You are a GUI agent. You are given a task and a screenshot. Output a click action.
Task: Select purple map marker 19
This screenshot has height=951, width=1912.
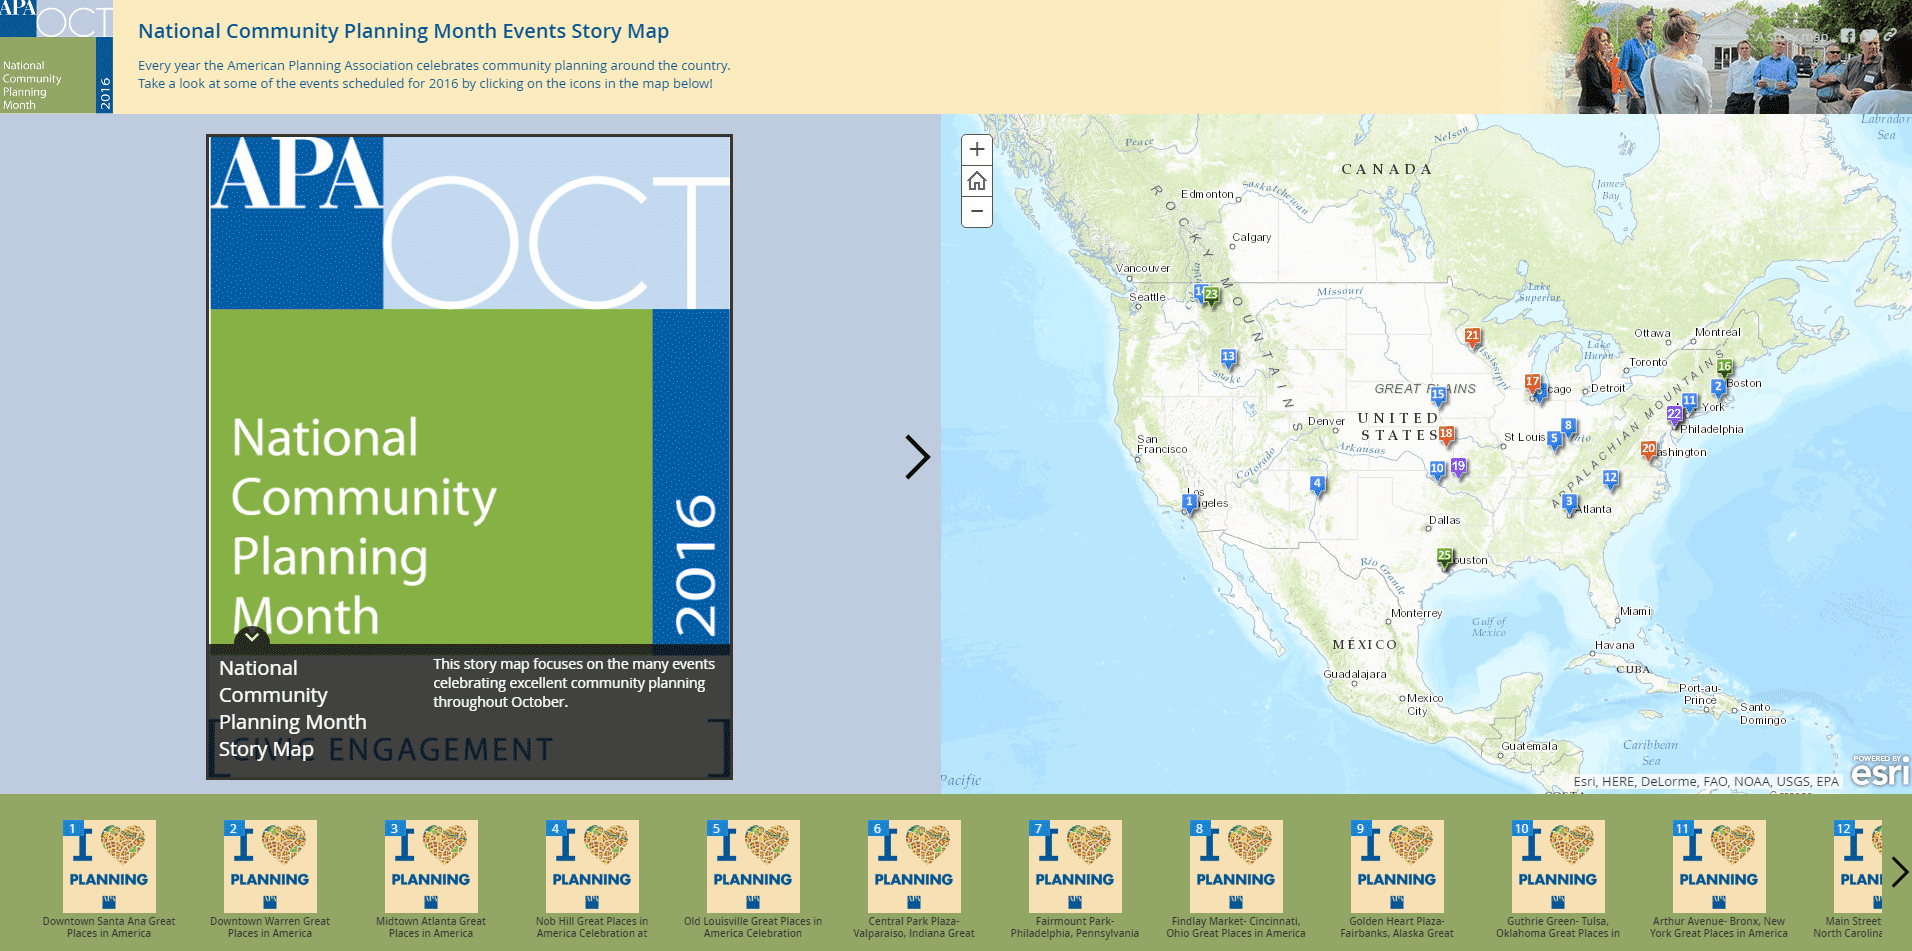click(x=1459, y=467)
